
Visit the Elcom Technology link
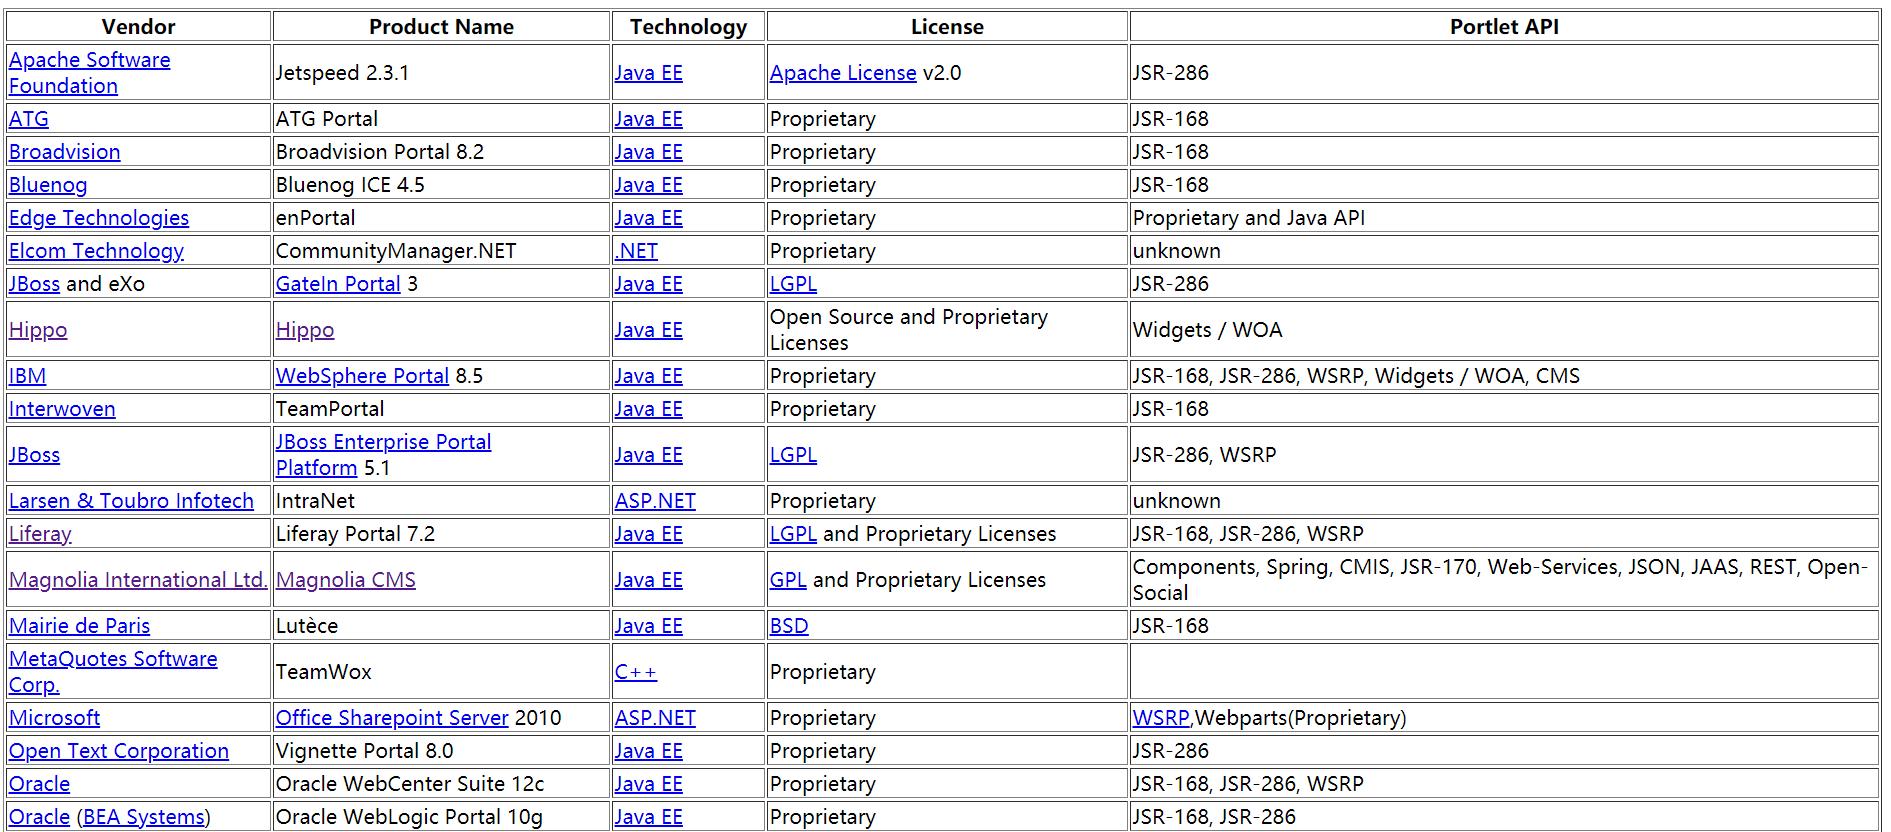coord(96,251)
